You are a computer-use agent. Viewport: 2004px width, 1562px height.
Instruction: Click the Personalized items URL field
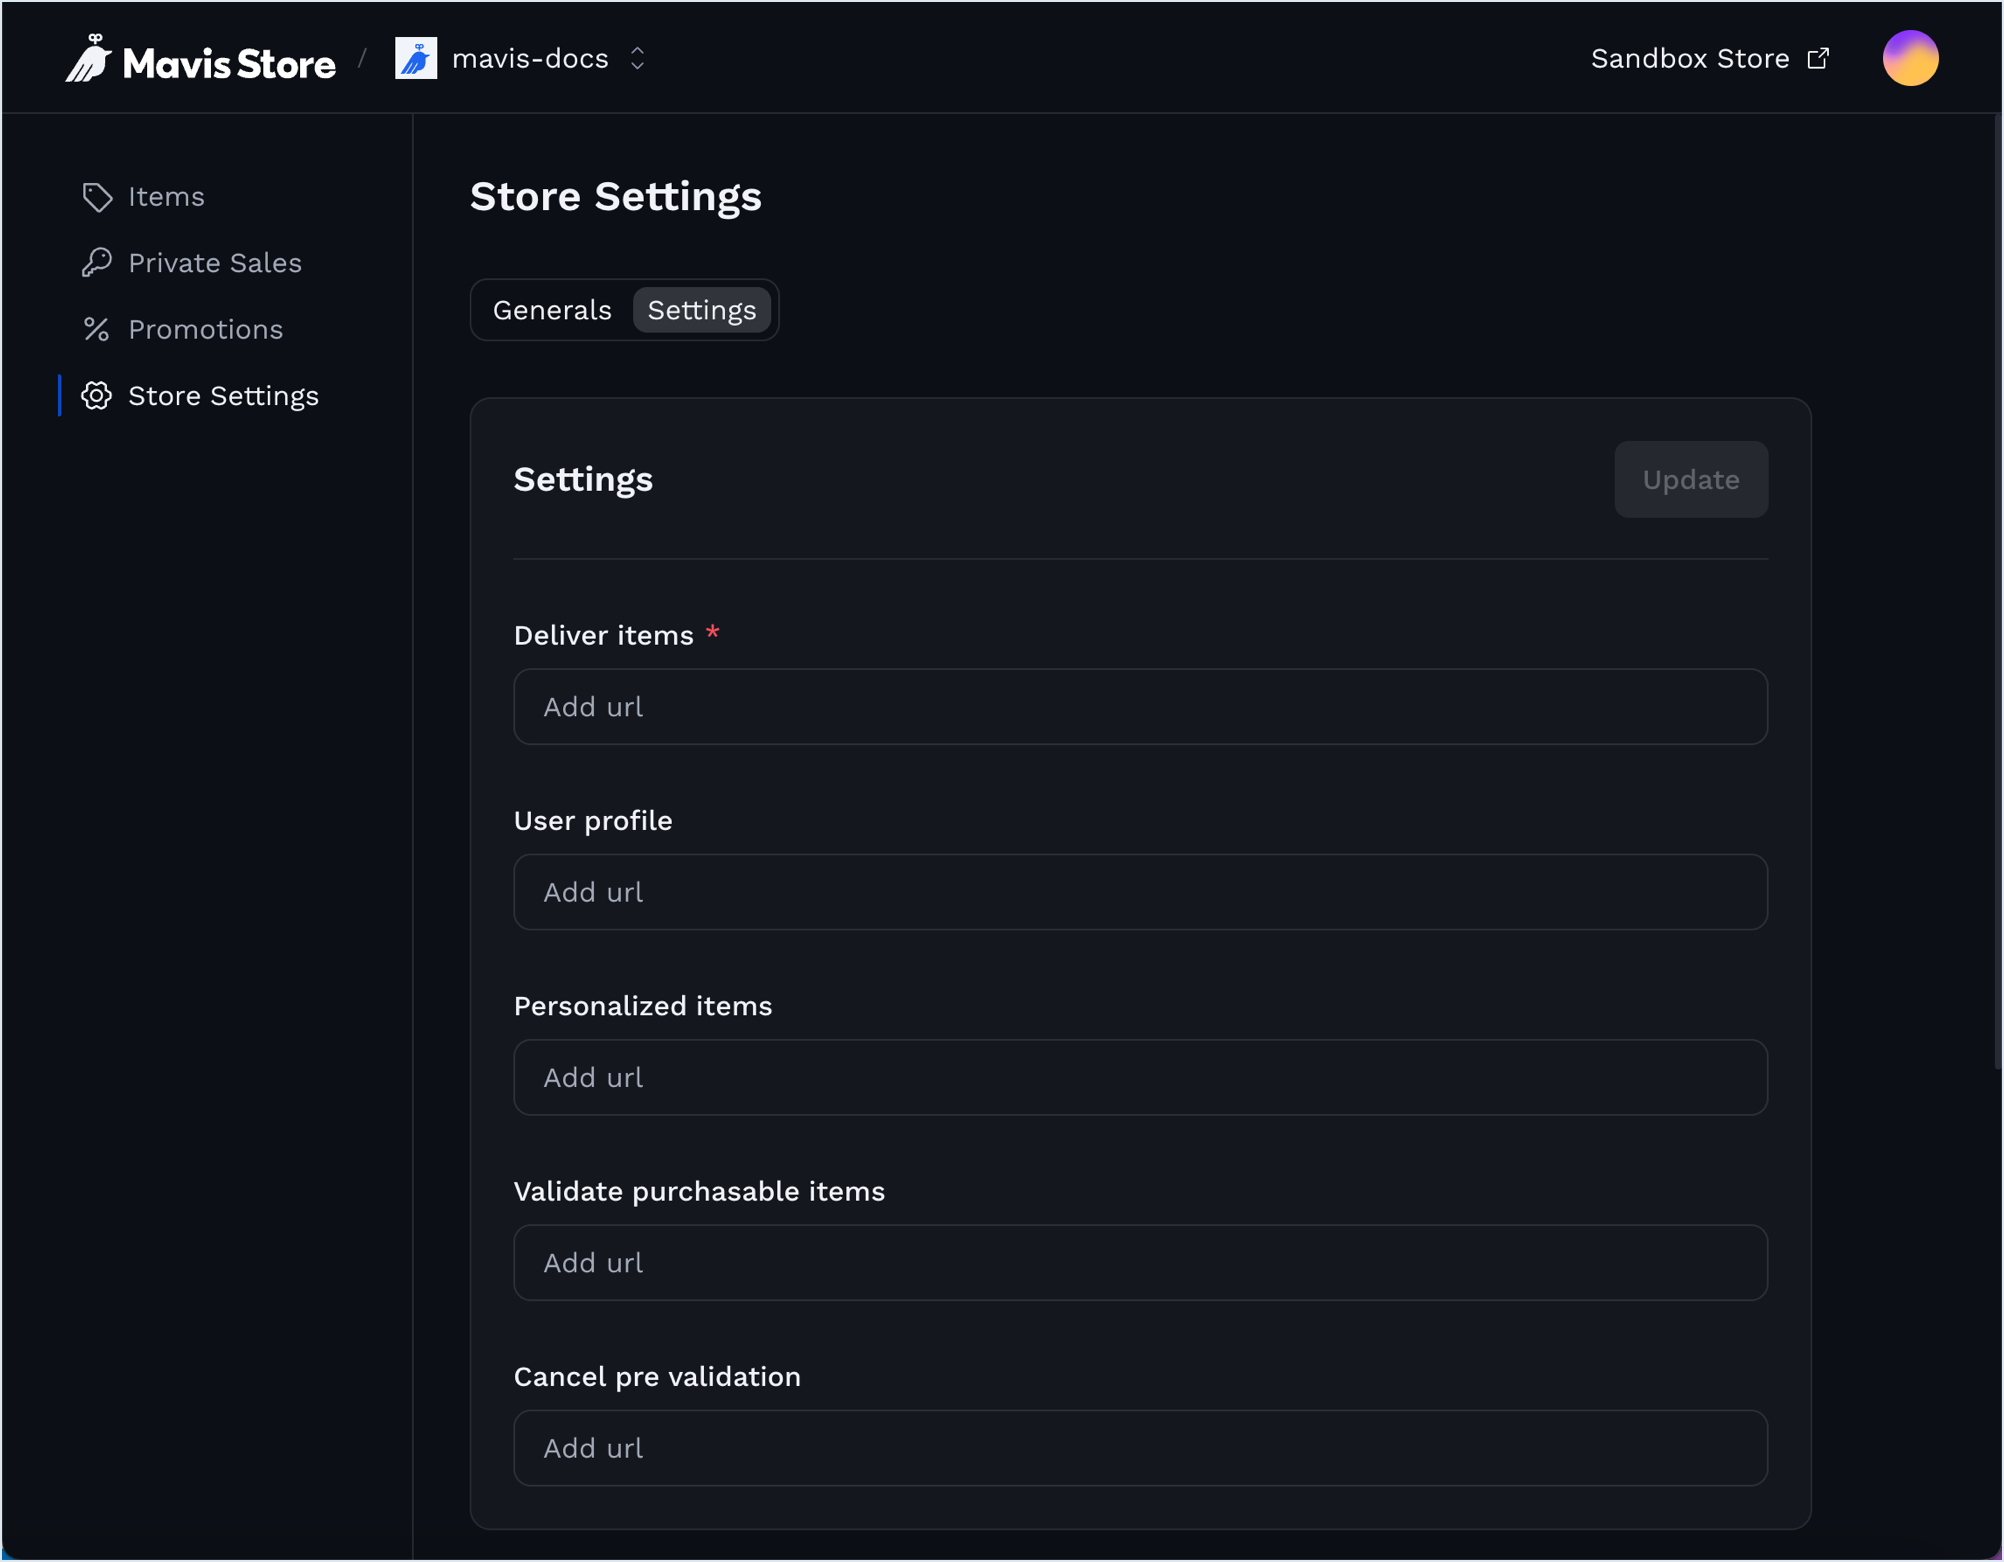coord(1140,1077)
